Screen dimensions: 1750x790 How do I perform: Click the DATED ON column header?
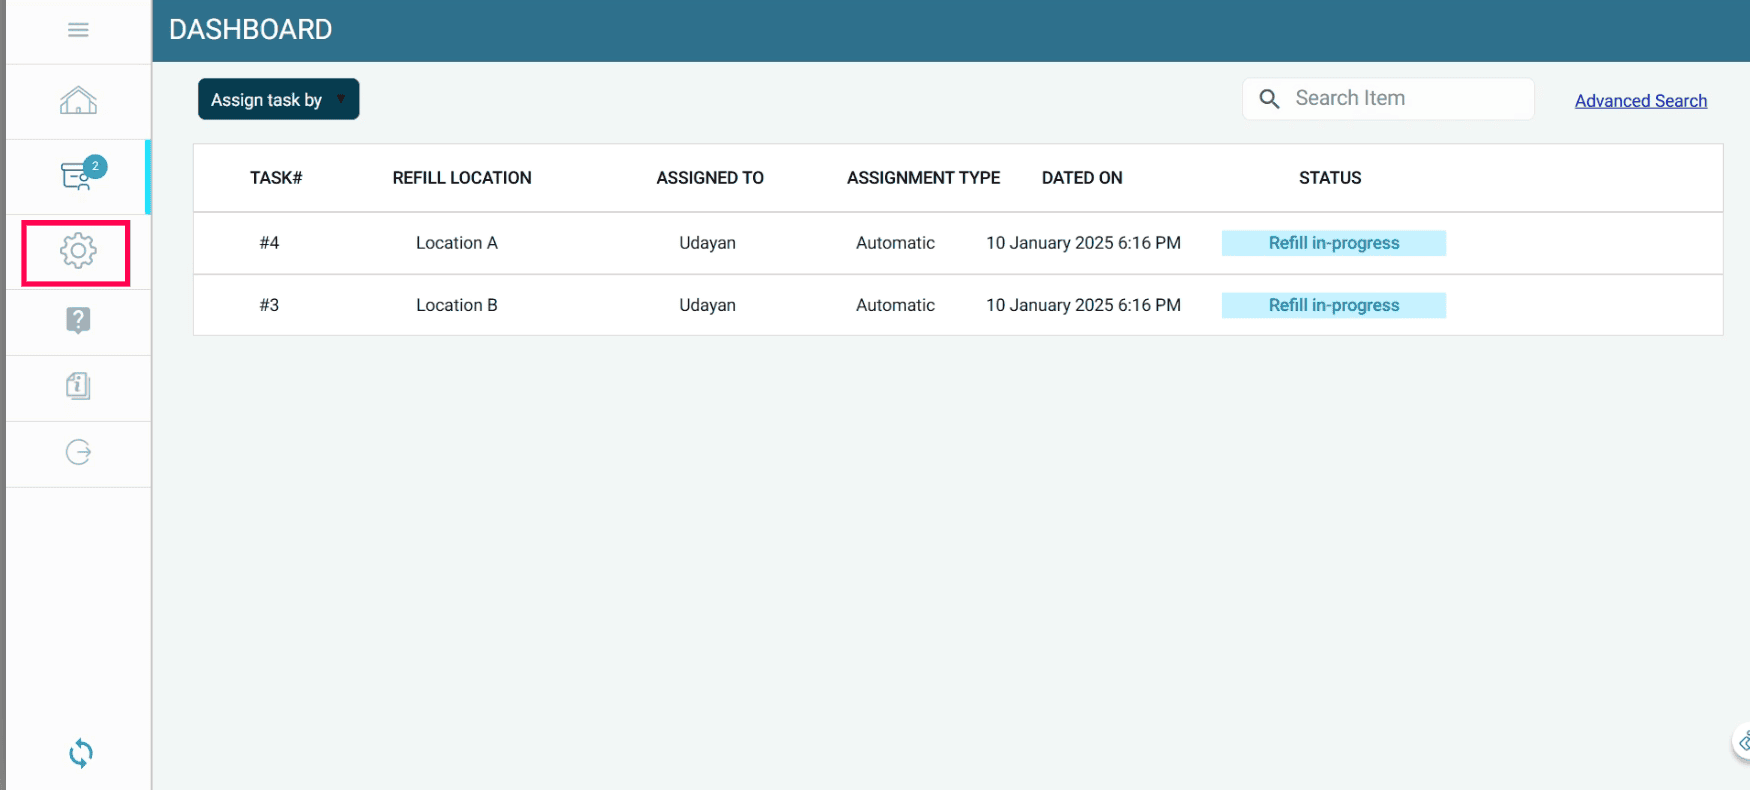[1081, 178]
